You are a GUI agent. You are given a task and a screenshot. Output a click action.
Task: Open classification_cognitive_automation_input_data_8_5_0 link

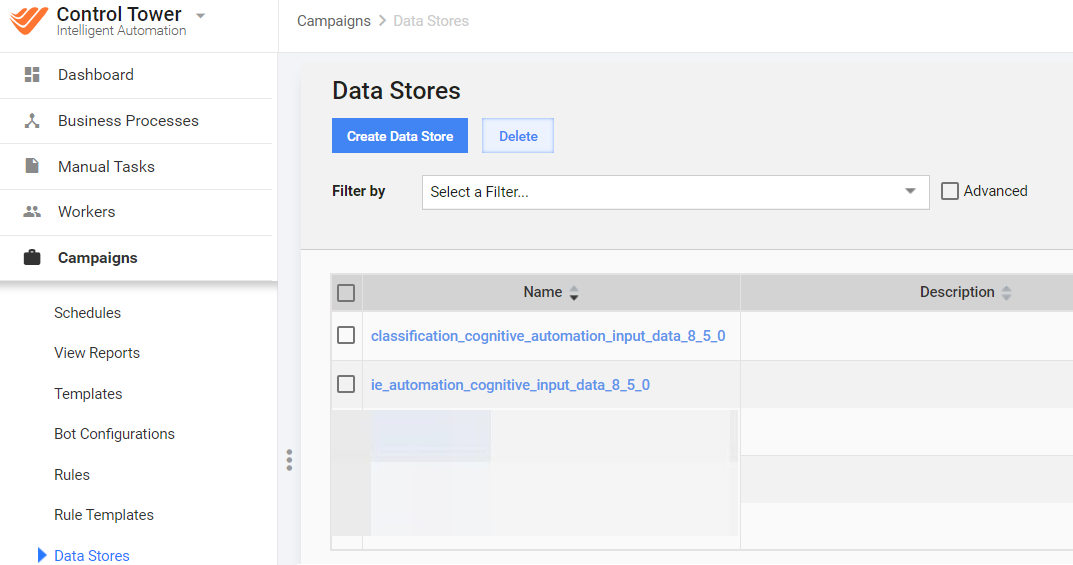548,336
